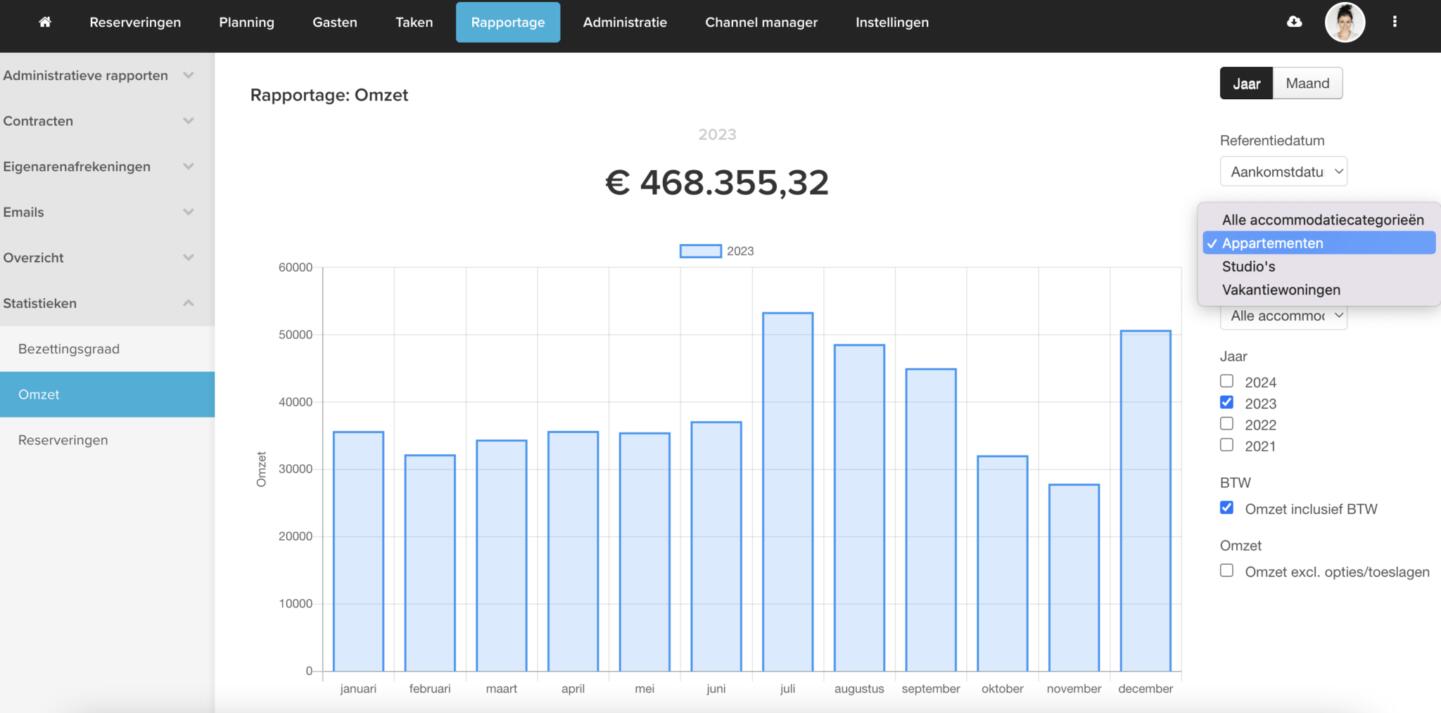Screen dimensions: 1441x713
Task: Uncheck the 2023 year checkbox
Action: pos(1227,402)
